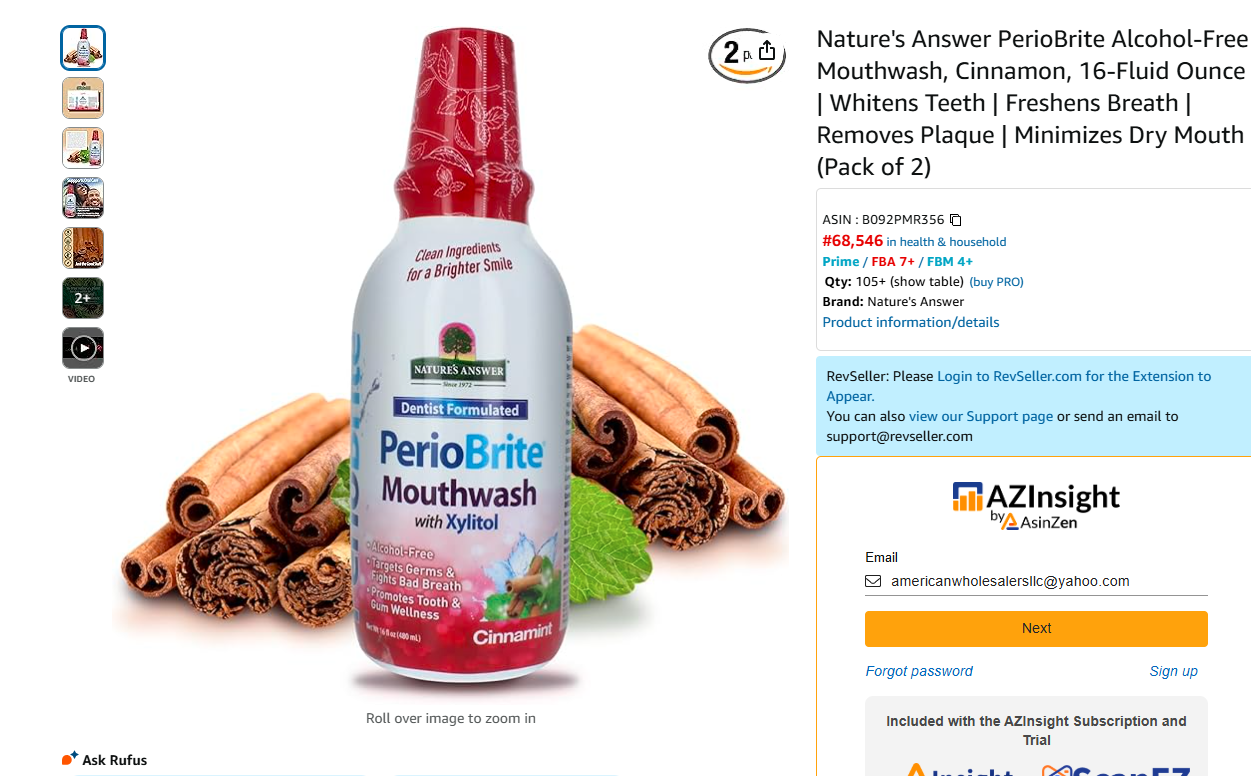
Task: Click the 2-pack Amazon smile badge
Action: (735, 55)
